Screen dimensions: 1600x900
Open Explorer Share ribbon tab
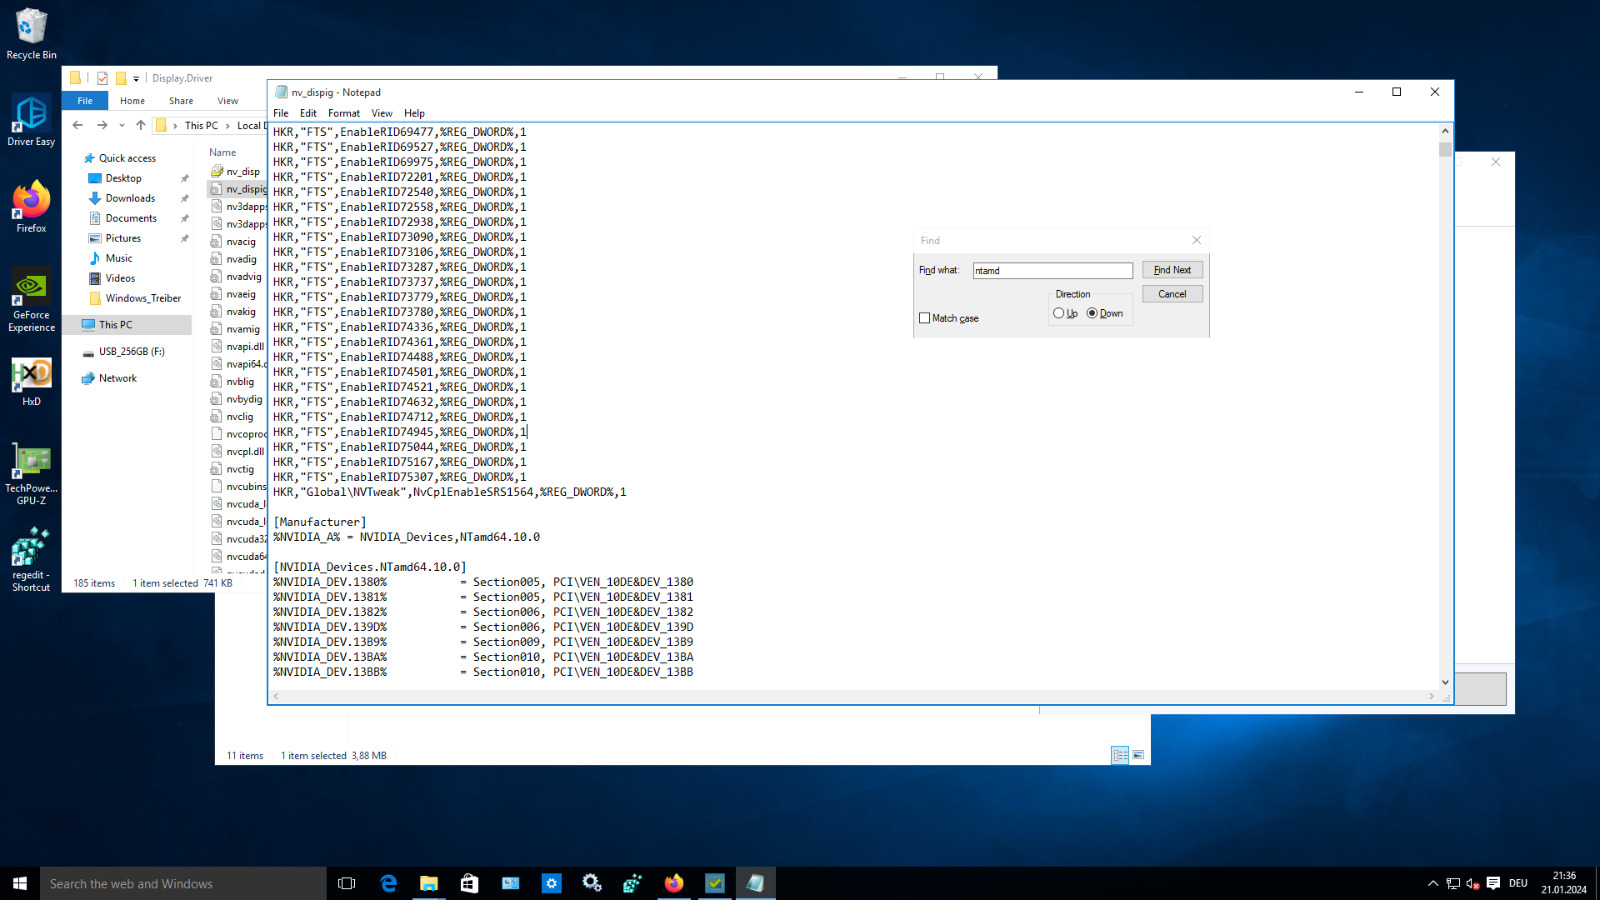tap(181, 101)
